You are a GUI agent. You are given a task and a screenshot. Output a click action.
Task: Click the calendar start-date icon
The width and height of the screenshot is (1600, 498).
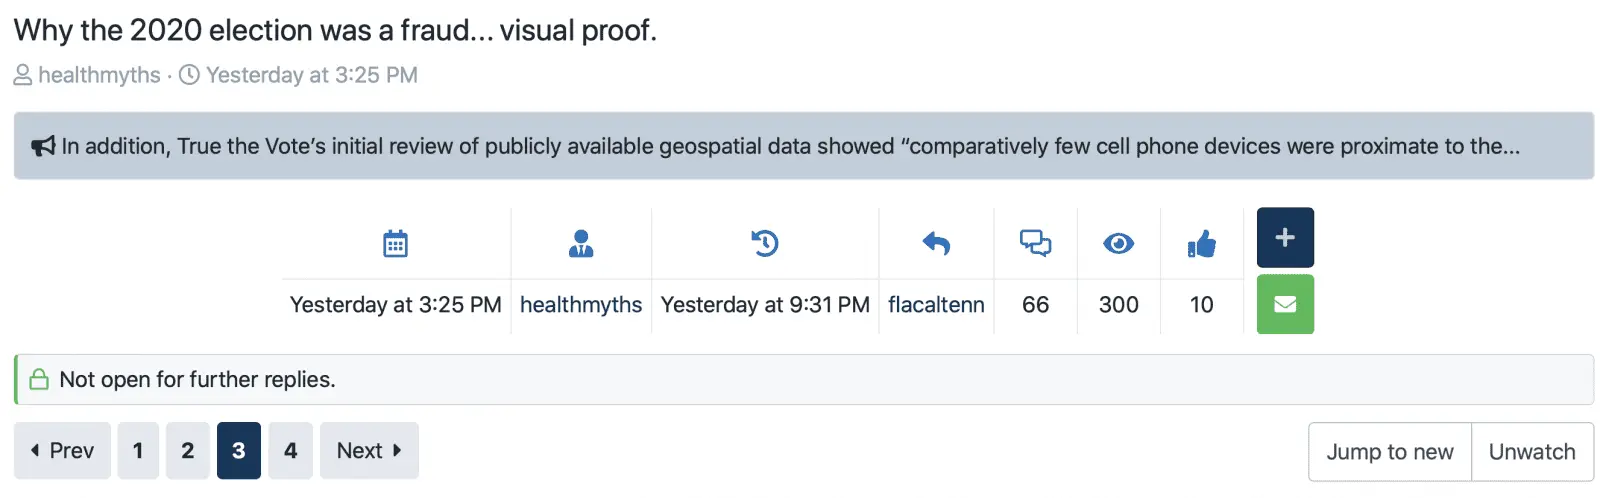395,244
